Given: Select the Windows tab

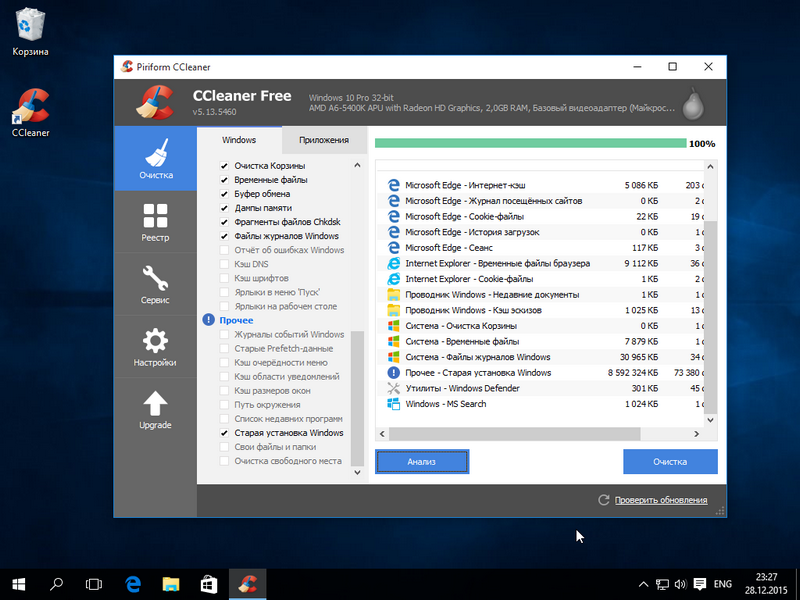Looking at the screenshot, I should pos(239,140).
